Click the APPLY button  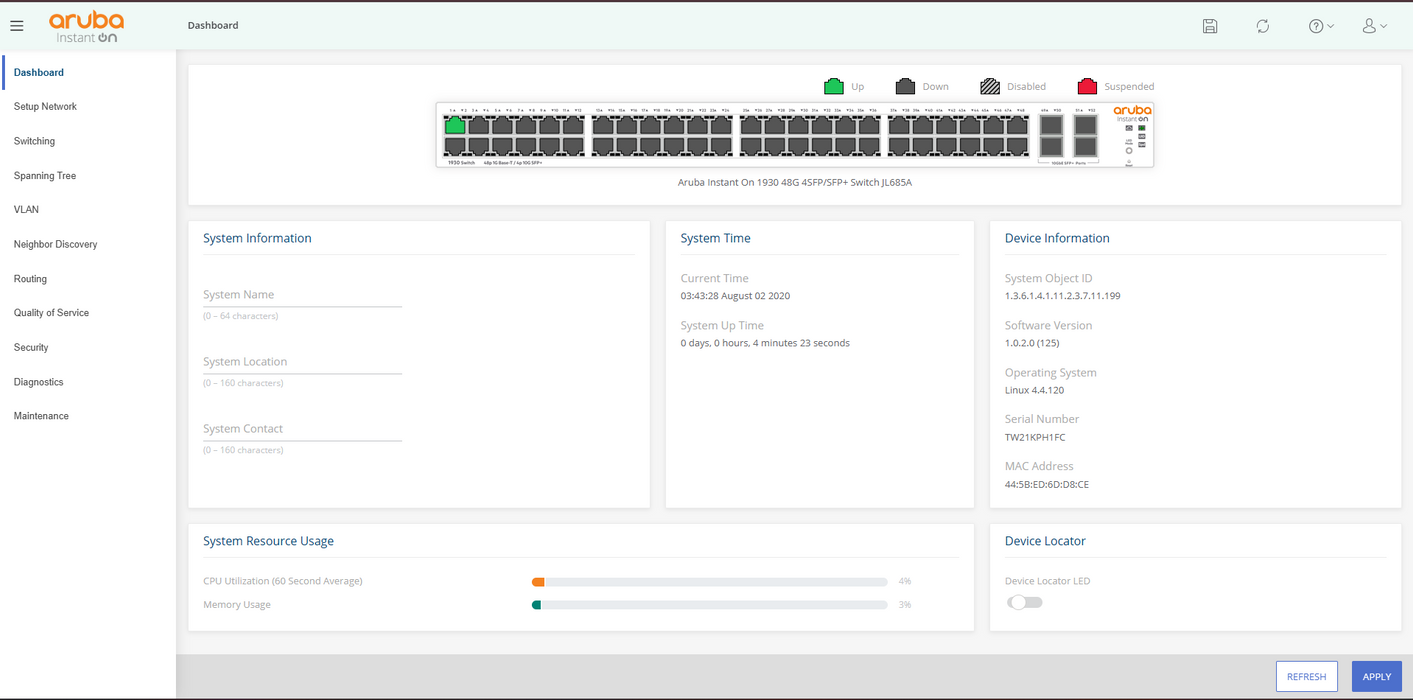pos(1376,676)
